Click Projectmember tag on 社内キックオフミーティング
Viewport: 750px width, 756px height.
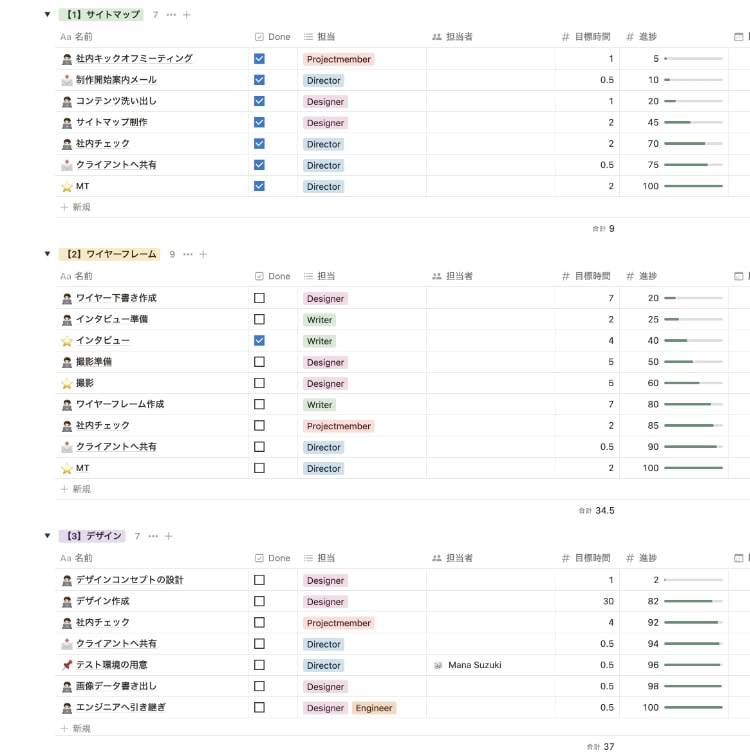339,59
